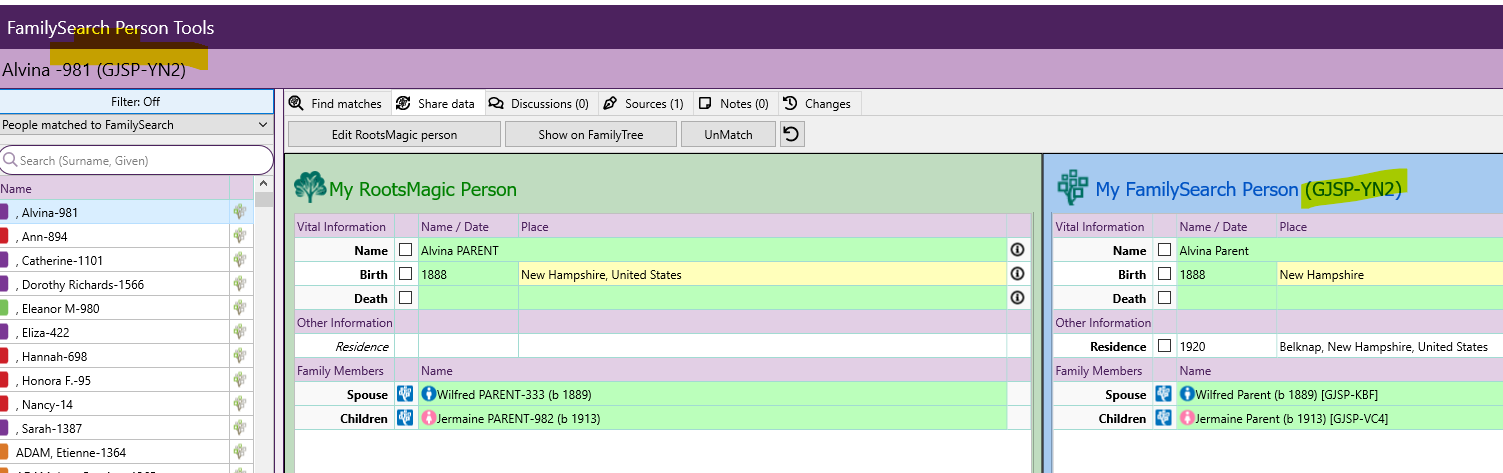Click FamilySearch tree icon next to Ann-894
Screen dimensions: 1503x473
pyautogui.click(x=240, y=236)
